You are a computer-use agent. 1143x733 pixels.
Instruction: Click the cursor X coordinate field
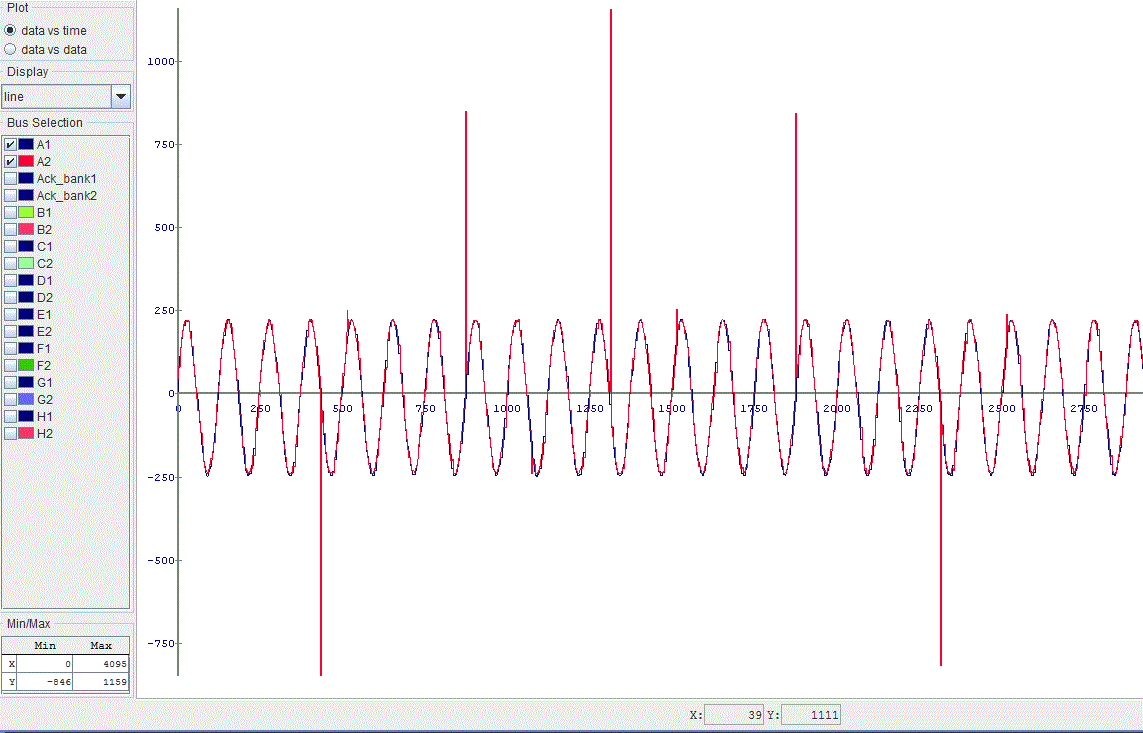(734, 715)
